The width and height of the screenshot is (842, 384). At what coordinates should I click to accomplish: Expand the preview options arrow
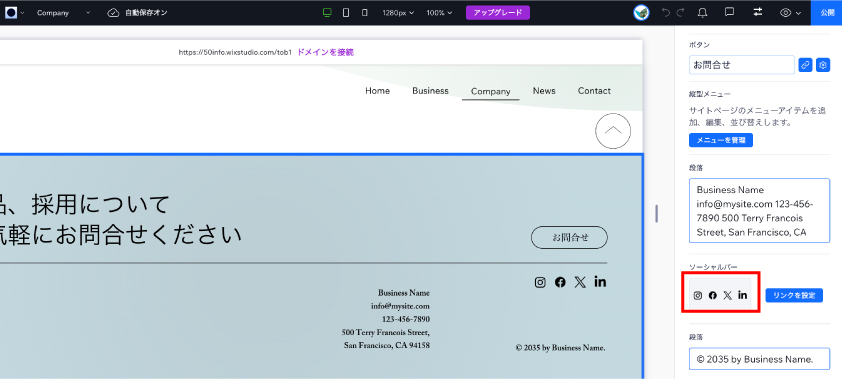(799, 13)
